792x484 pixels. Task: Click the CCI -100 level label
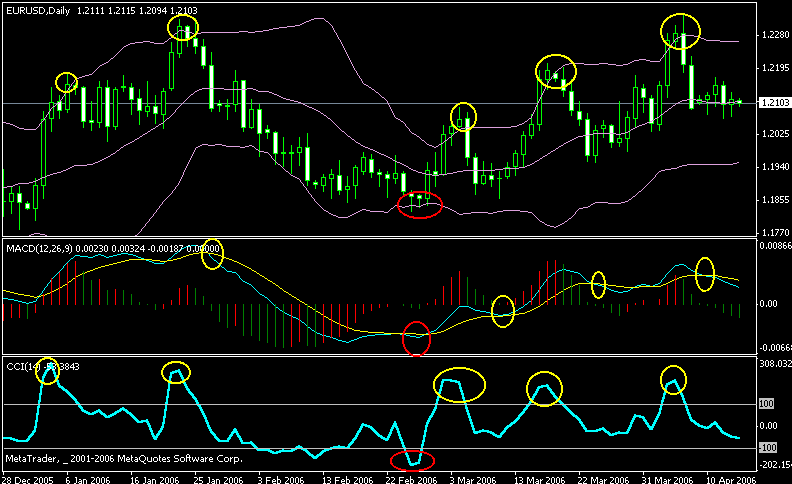(x=768, y=448)
